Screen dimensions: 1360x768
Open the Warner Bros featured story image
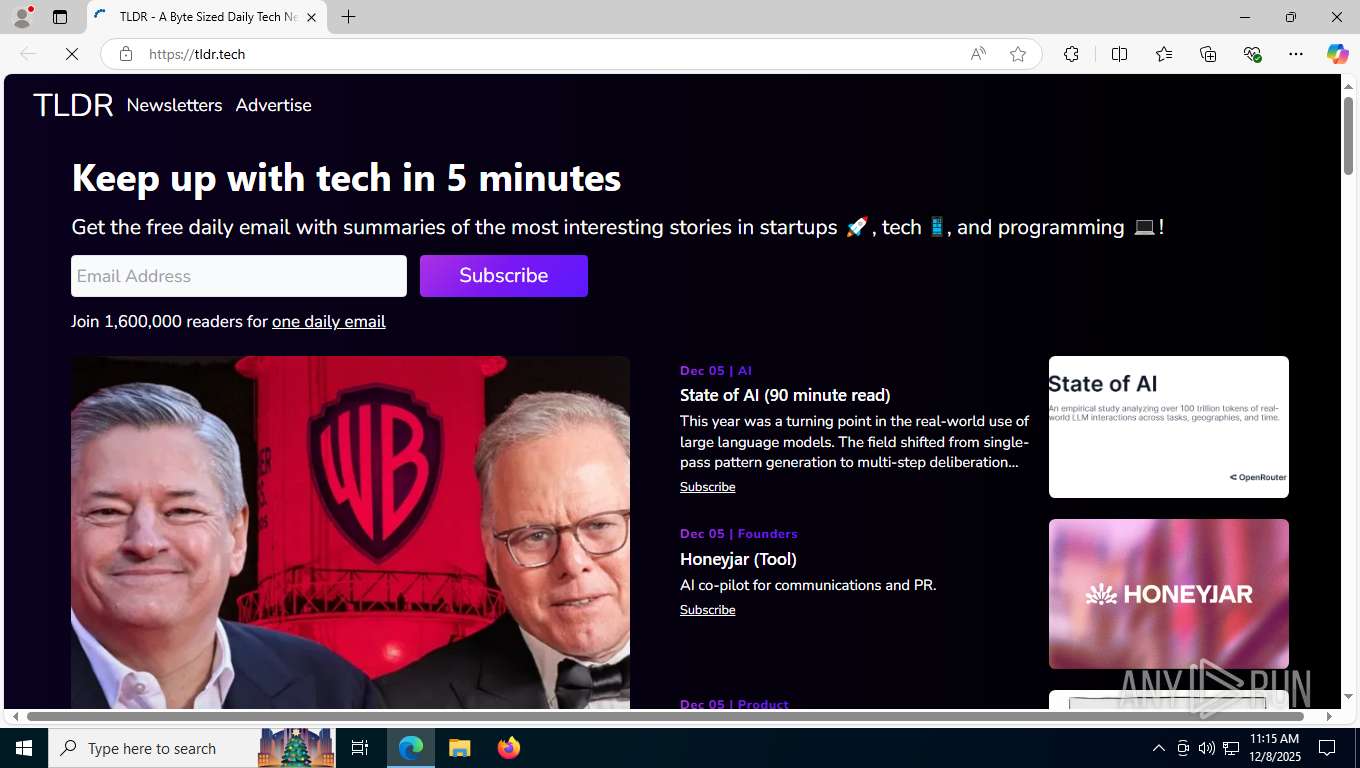[x=350, y=532]
